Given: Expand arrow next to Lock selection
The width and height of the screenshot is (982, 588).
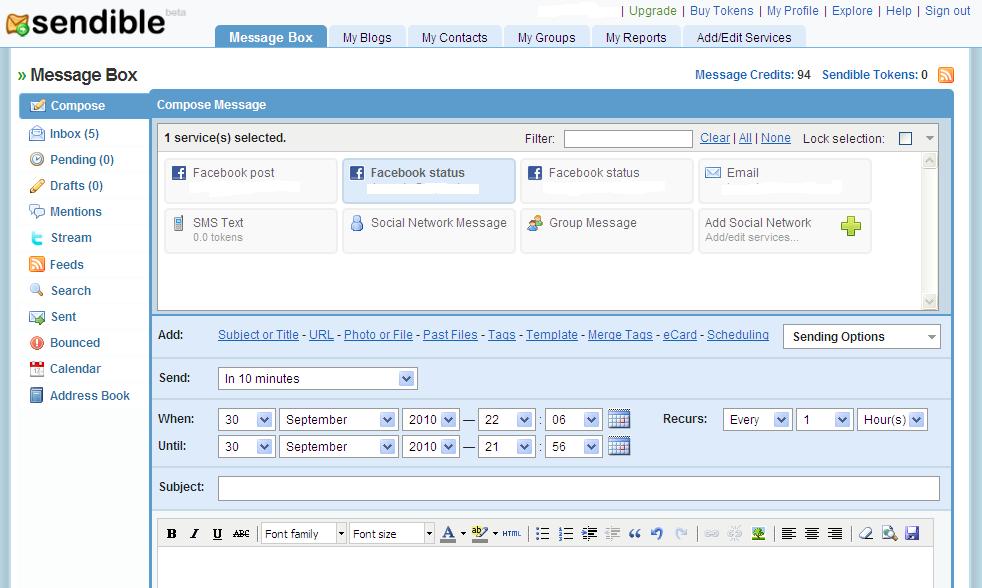Looking at the screenshot, I should click(x=930, y=138).
